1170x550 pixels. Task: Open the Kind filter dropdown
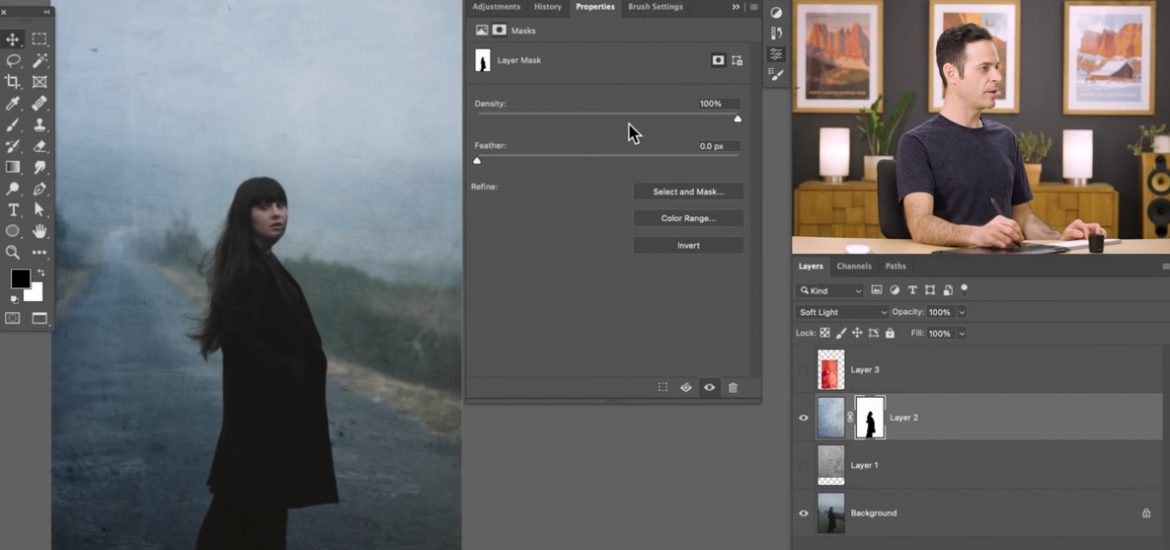pos(830,290)
